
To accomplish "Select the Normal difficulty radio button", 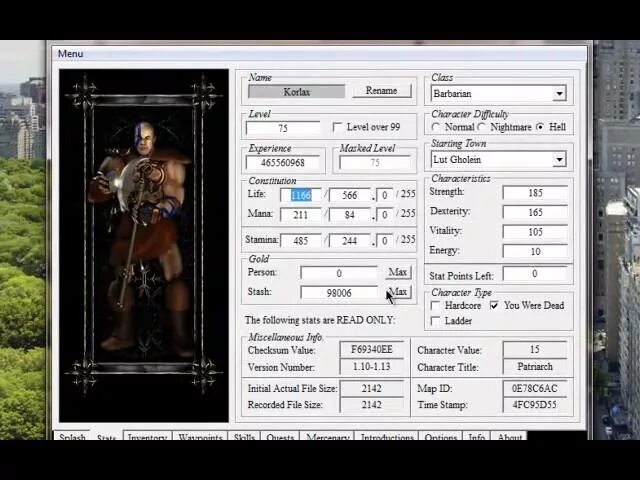I will click(436, 127).
